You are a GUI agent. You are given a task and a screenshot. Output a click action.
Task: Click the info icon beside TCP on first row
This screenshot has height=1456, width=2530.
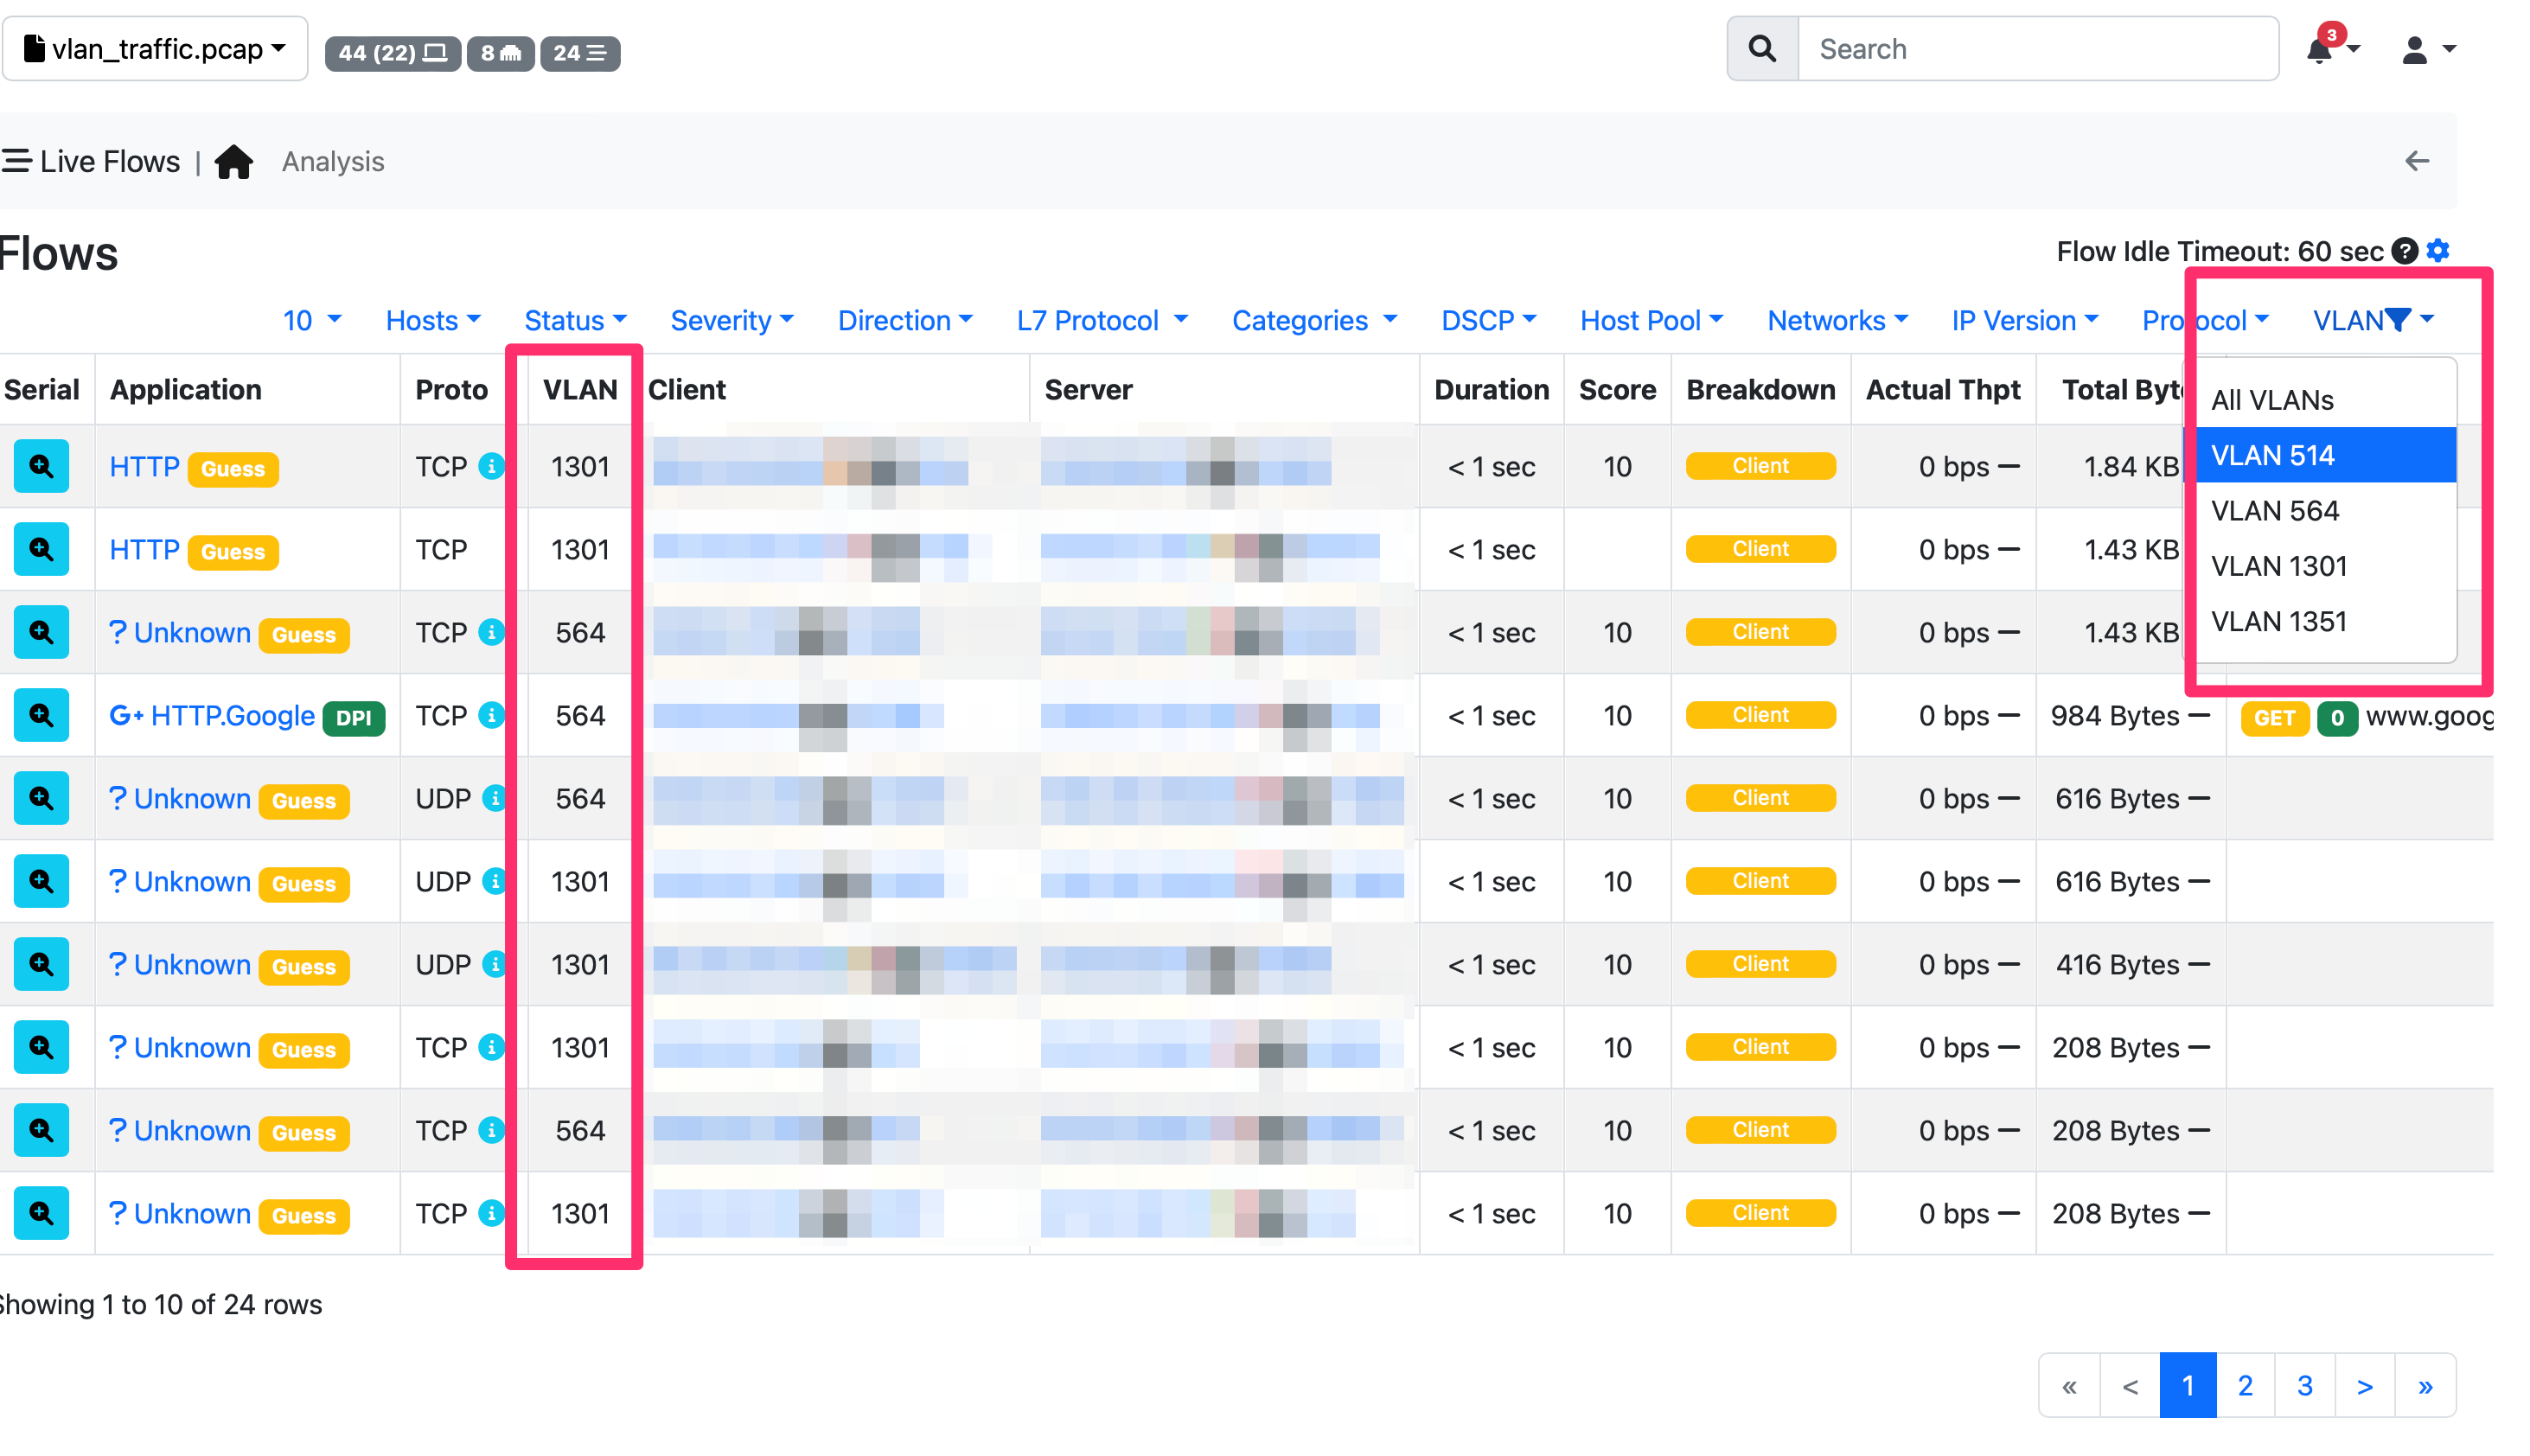[494, 466]
